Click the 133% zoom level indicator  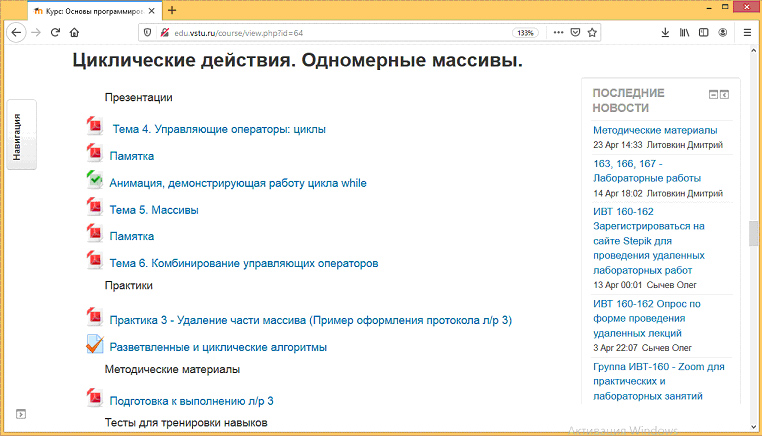point(524,32)
